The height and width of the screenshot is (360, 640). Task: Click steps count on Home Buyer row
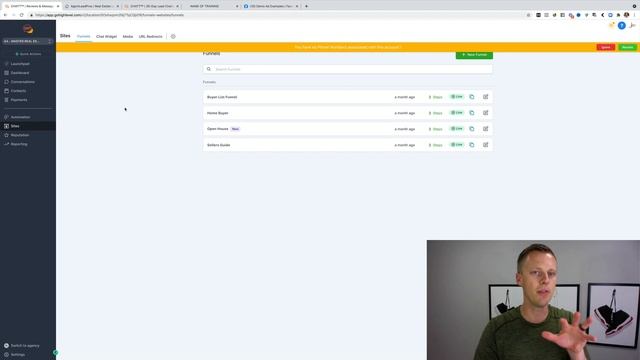point(436,113)
